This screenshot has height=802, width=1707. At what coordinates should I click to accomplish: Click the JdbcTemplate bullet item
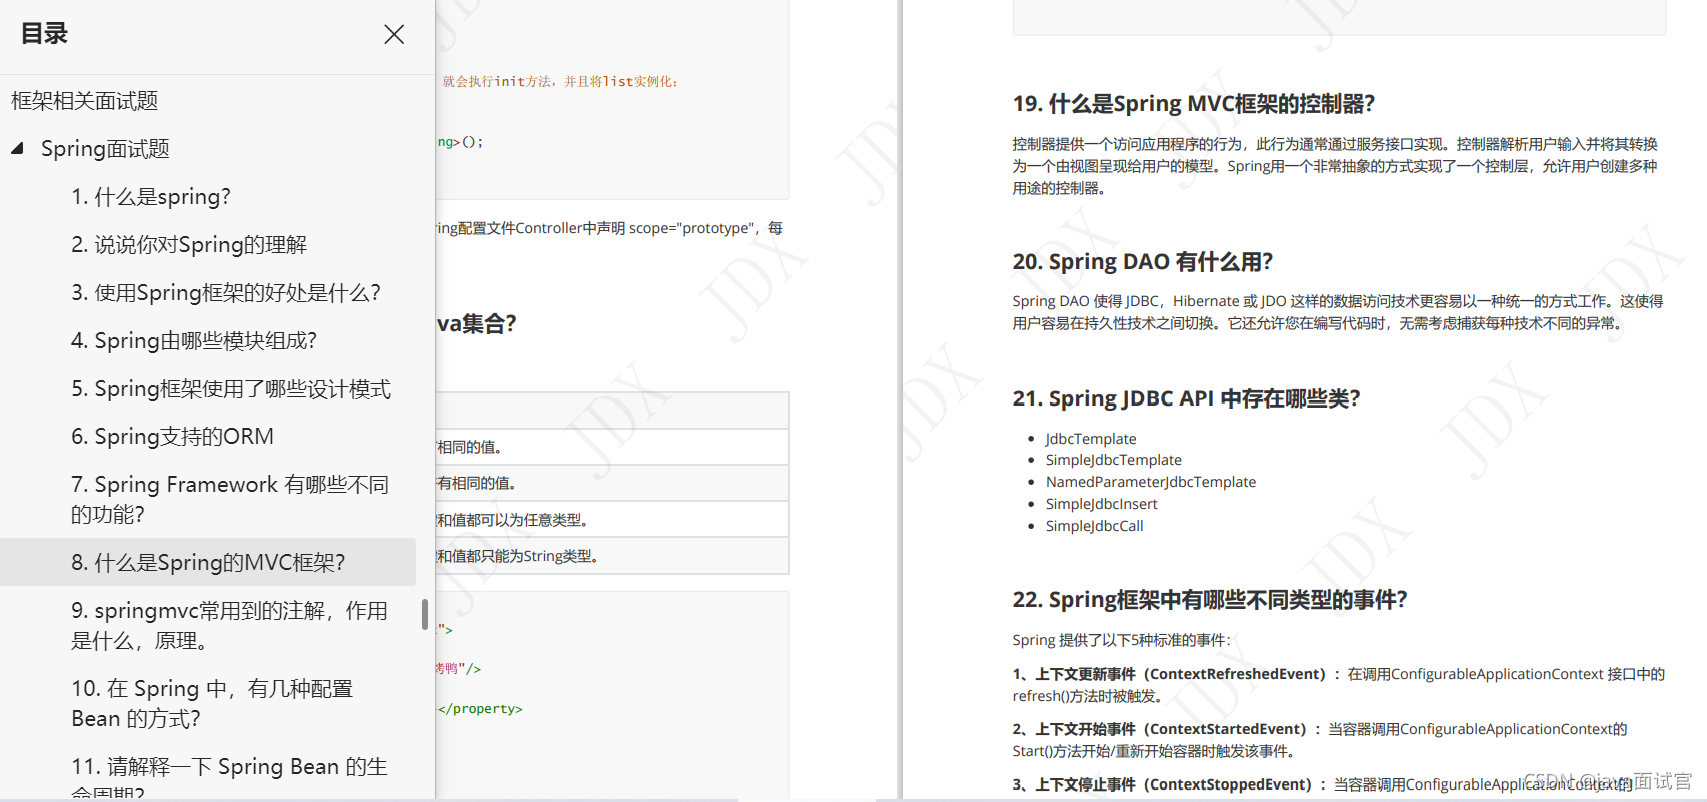click(x=1091, y=439)
